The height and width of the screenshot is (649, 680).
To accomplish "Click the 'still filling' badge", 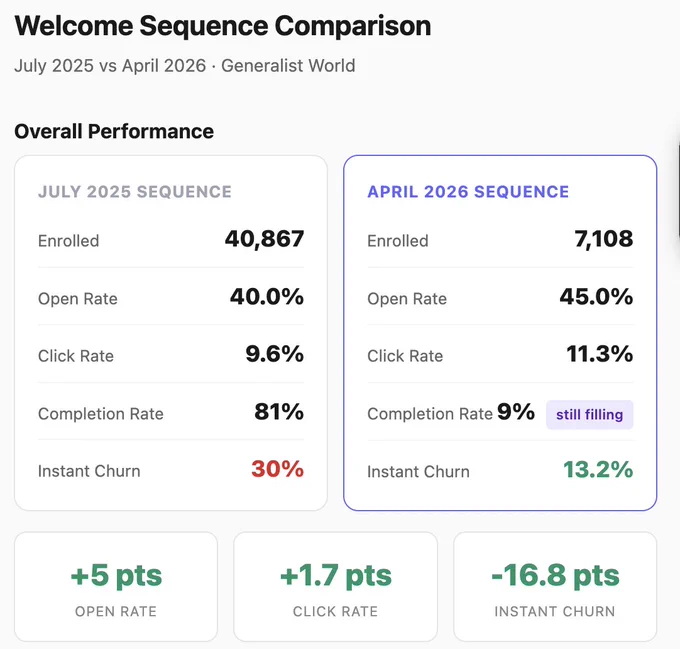I will (x=589, y=414).
